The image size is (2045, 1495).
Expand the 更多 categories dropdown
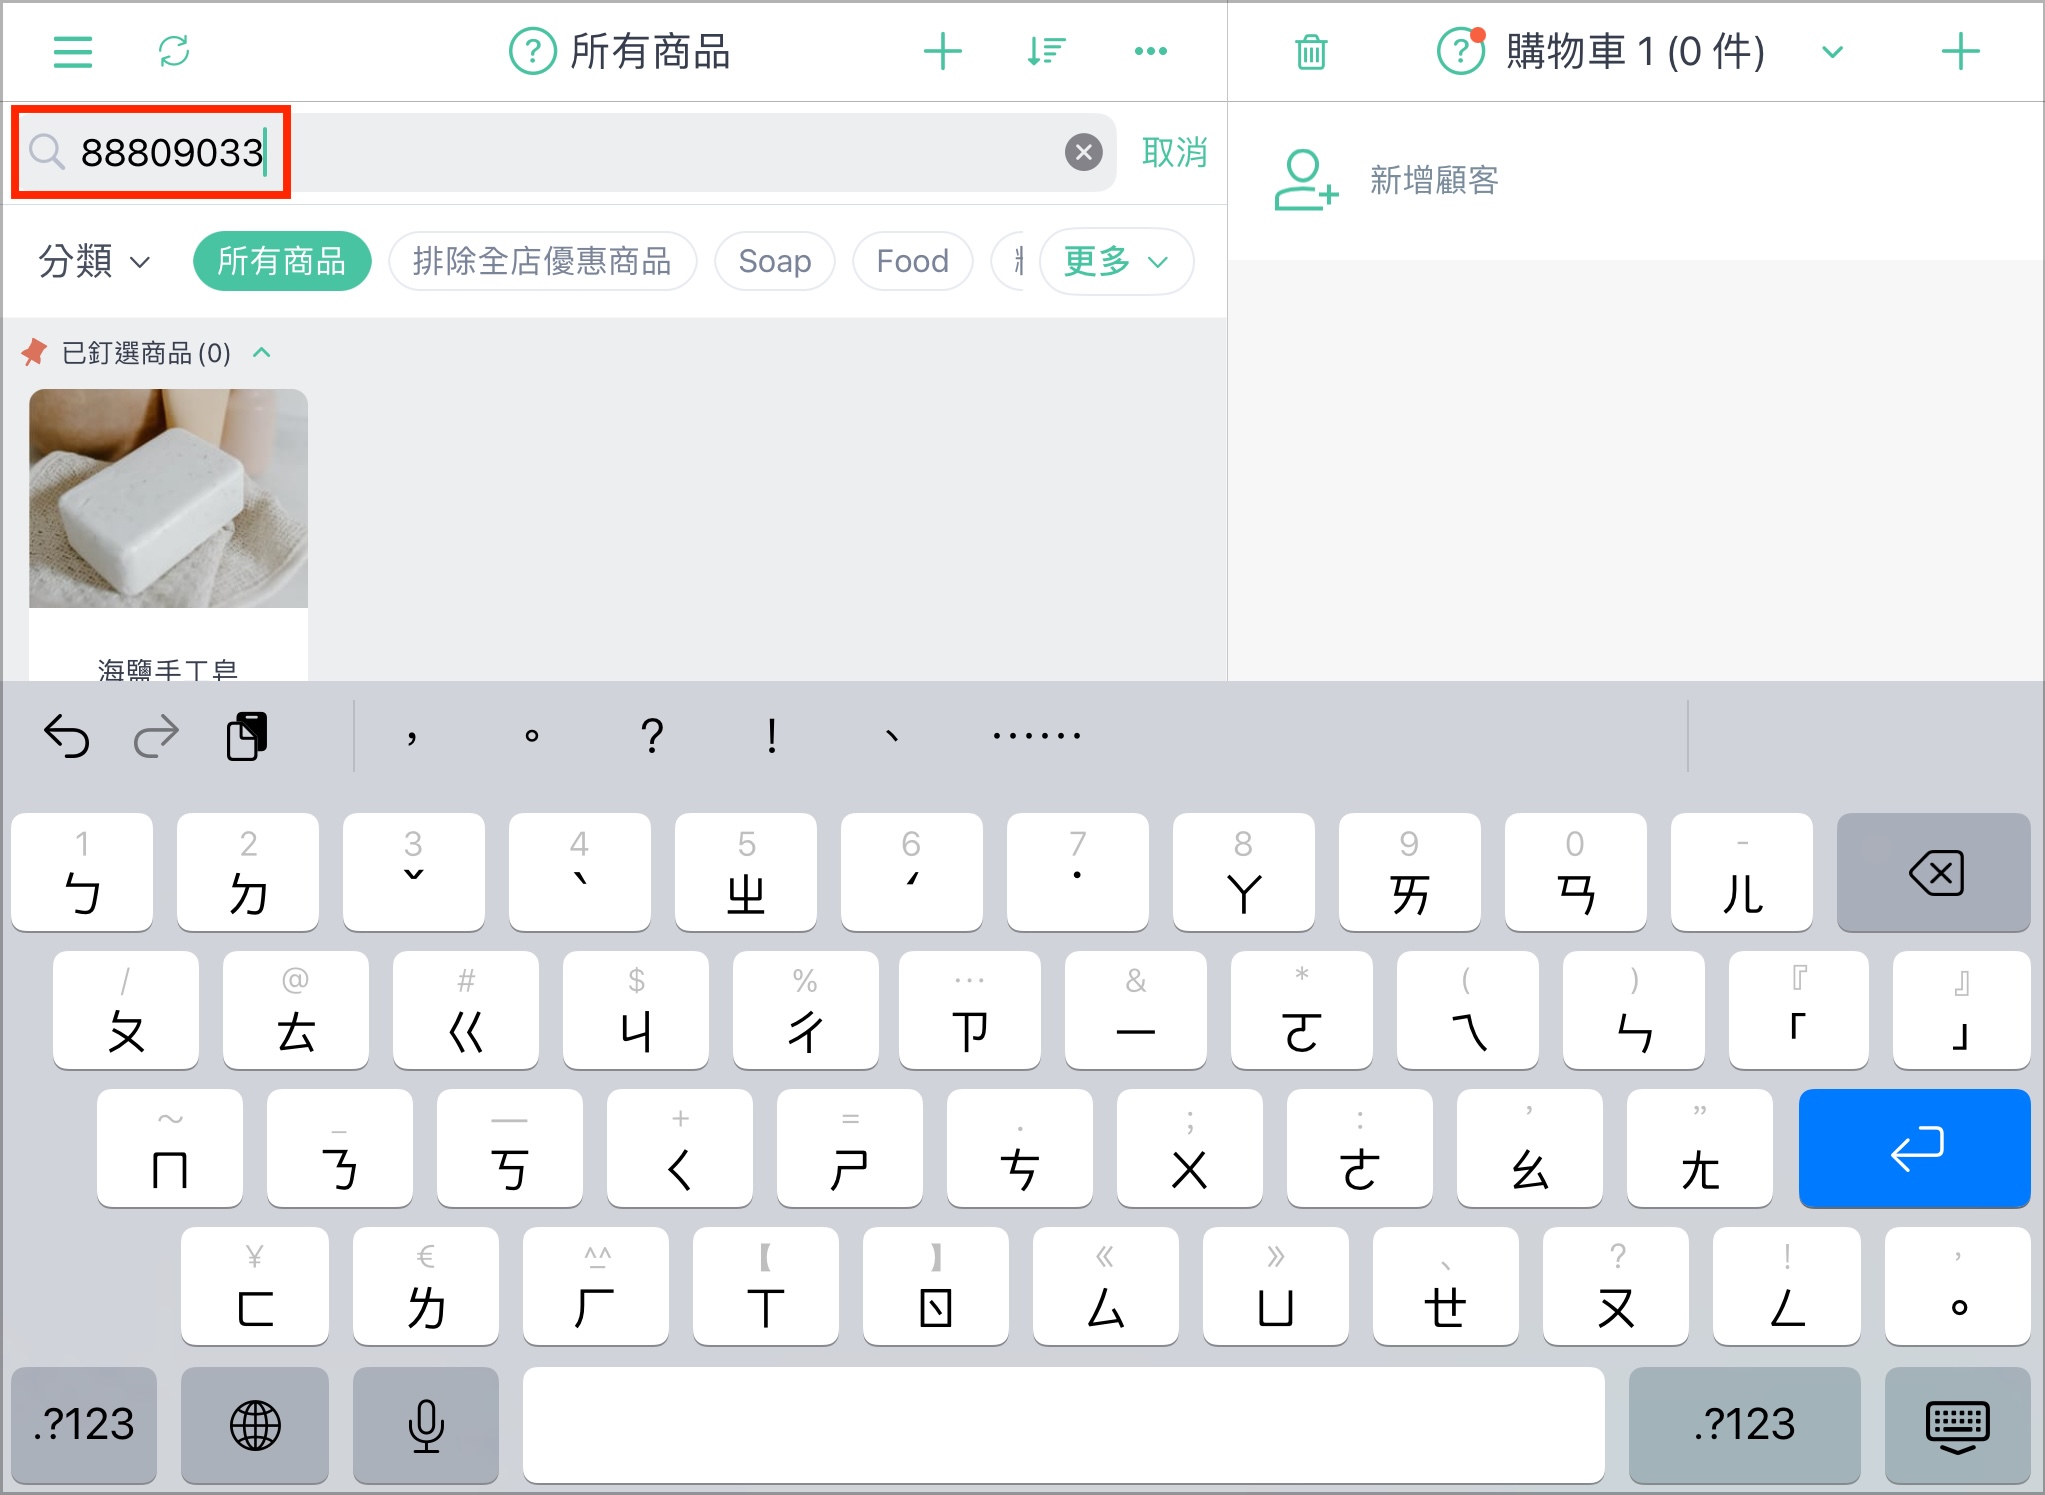1116,261
